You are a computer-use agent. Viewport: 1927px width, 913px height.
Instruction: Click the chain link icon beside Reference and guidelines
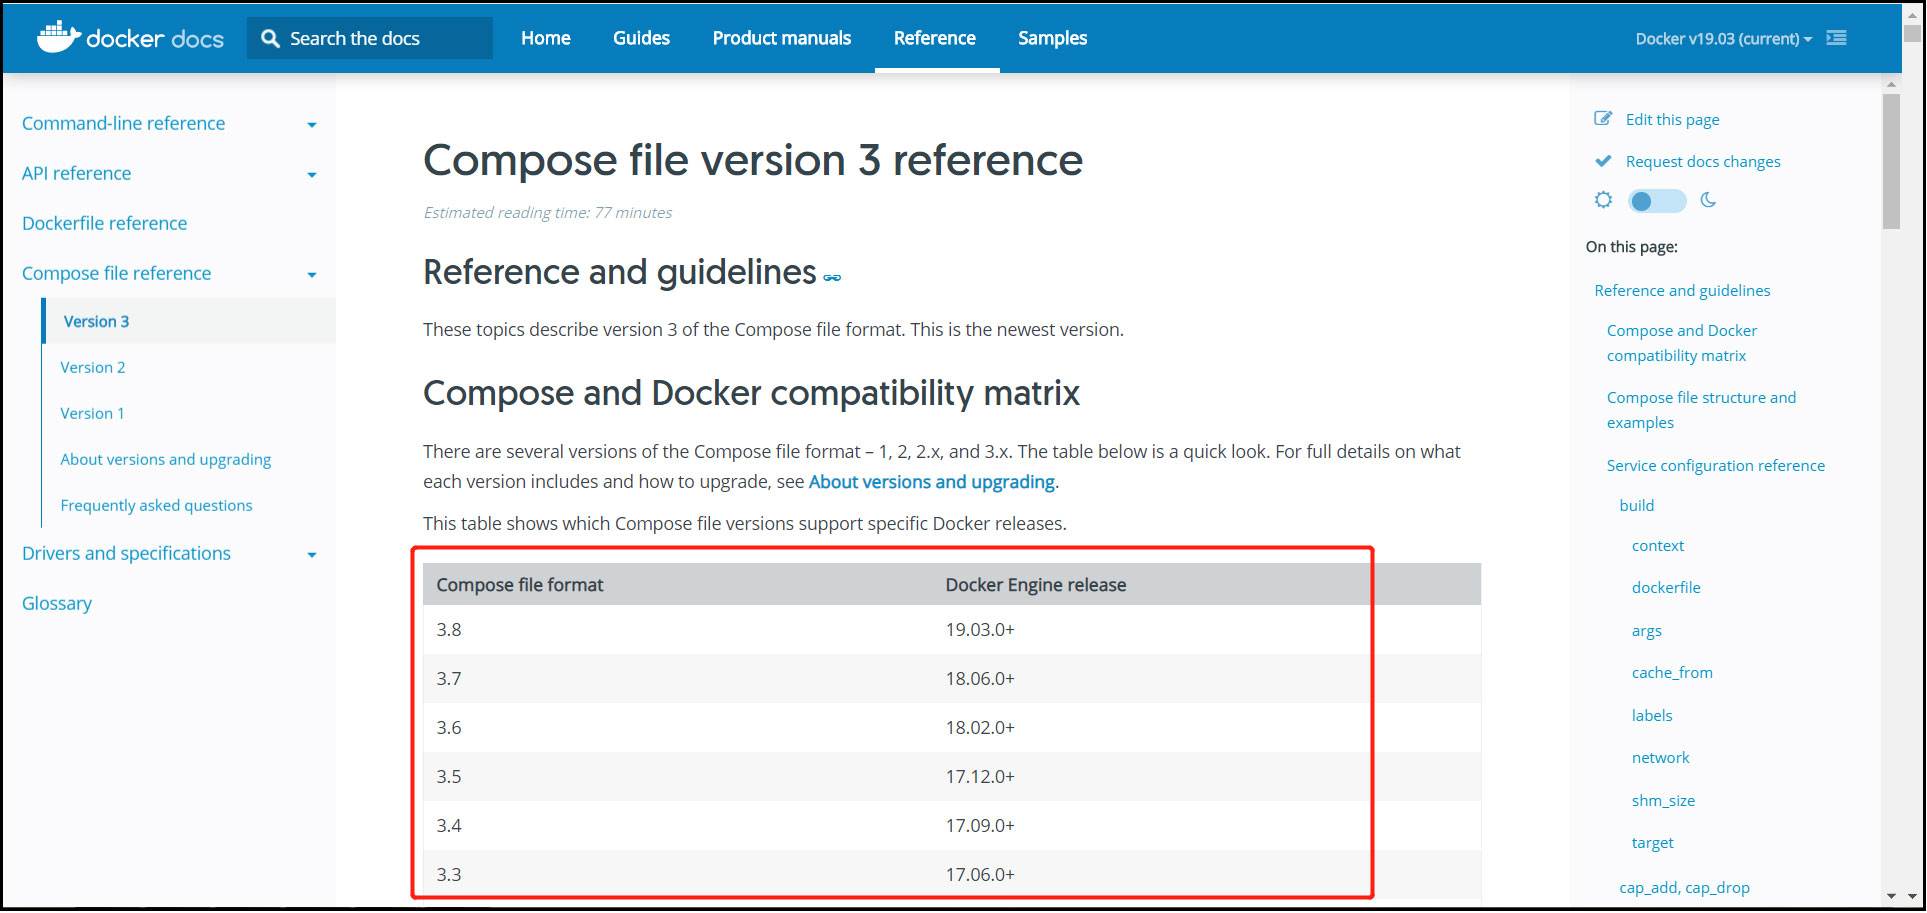[x=833, y=277]
